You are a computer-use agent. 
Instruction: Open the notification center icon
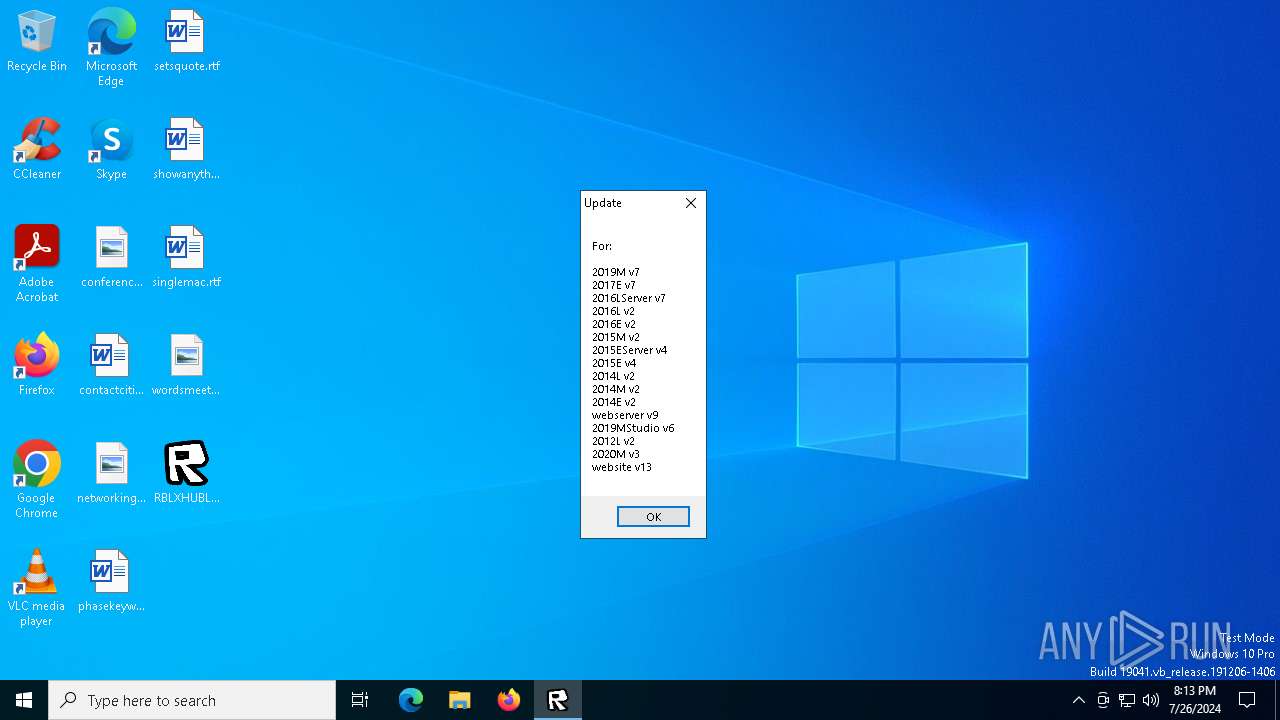(x=1247, y=700)
